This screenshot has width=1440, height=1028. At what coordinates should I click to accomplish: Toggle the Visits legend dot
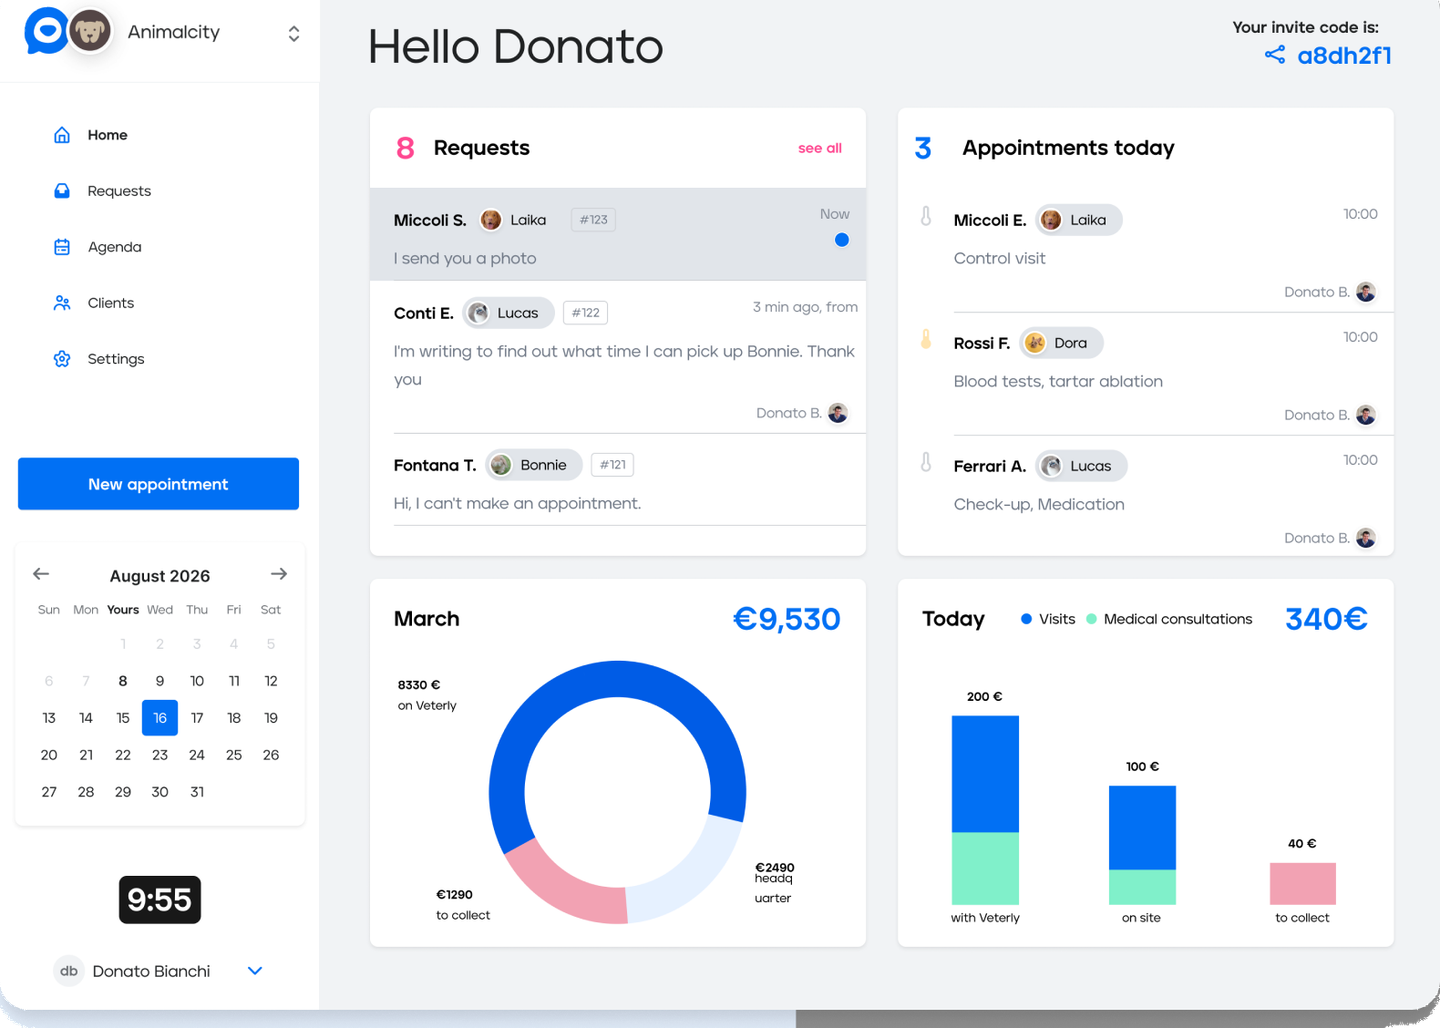1026,619
